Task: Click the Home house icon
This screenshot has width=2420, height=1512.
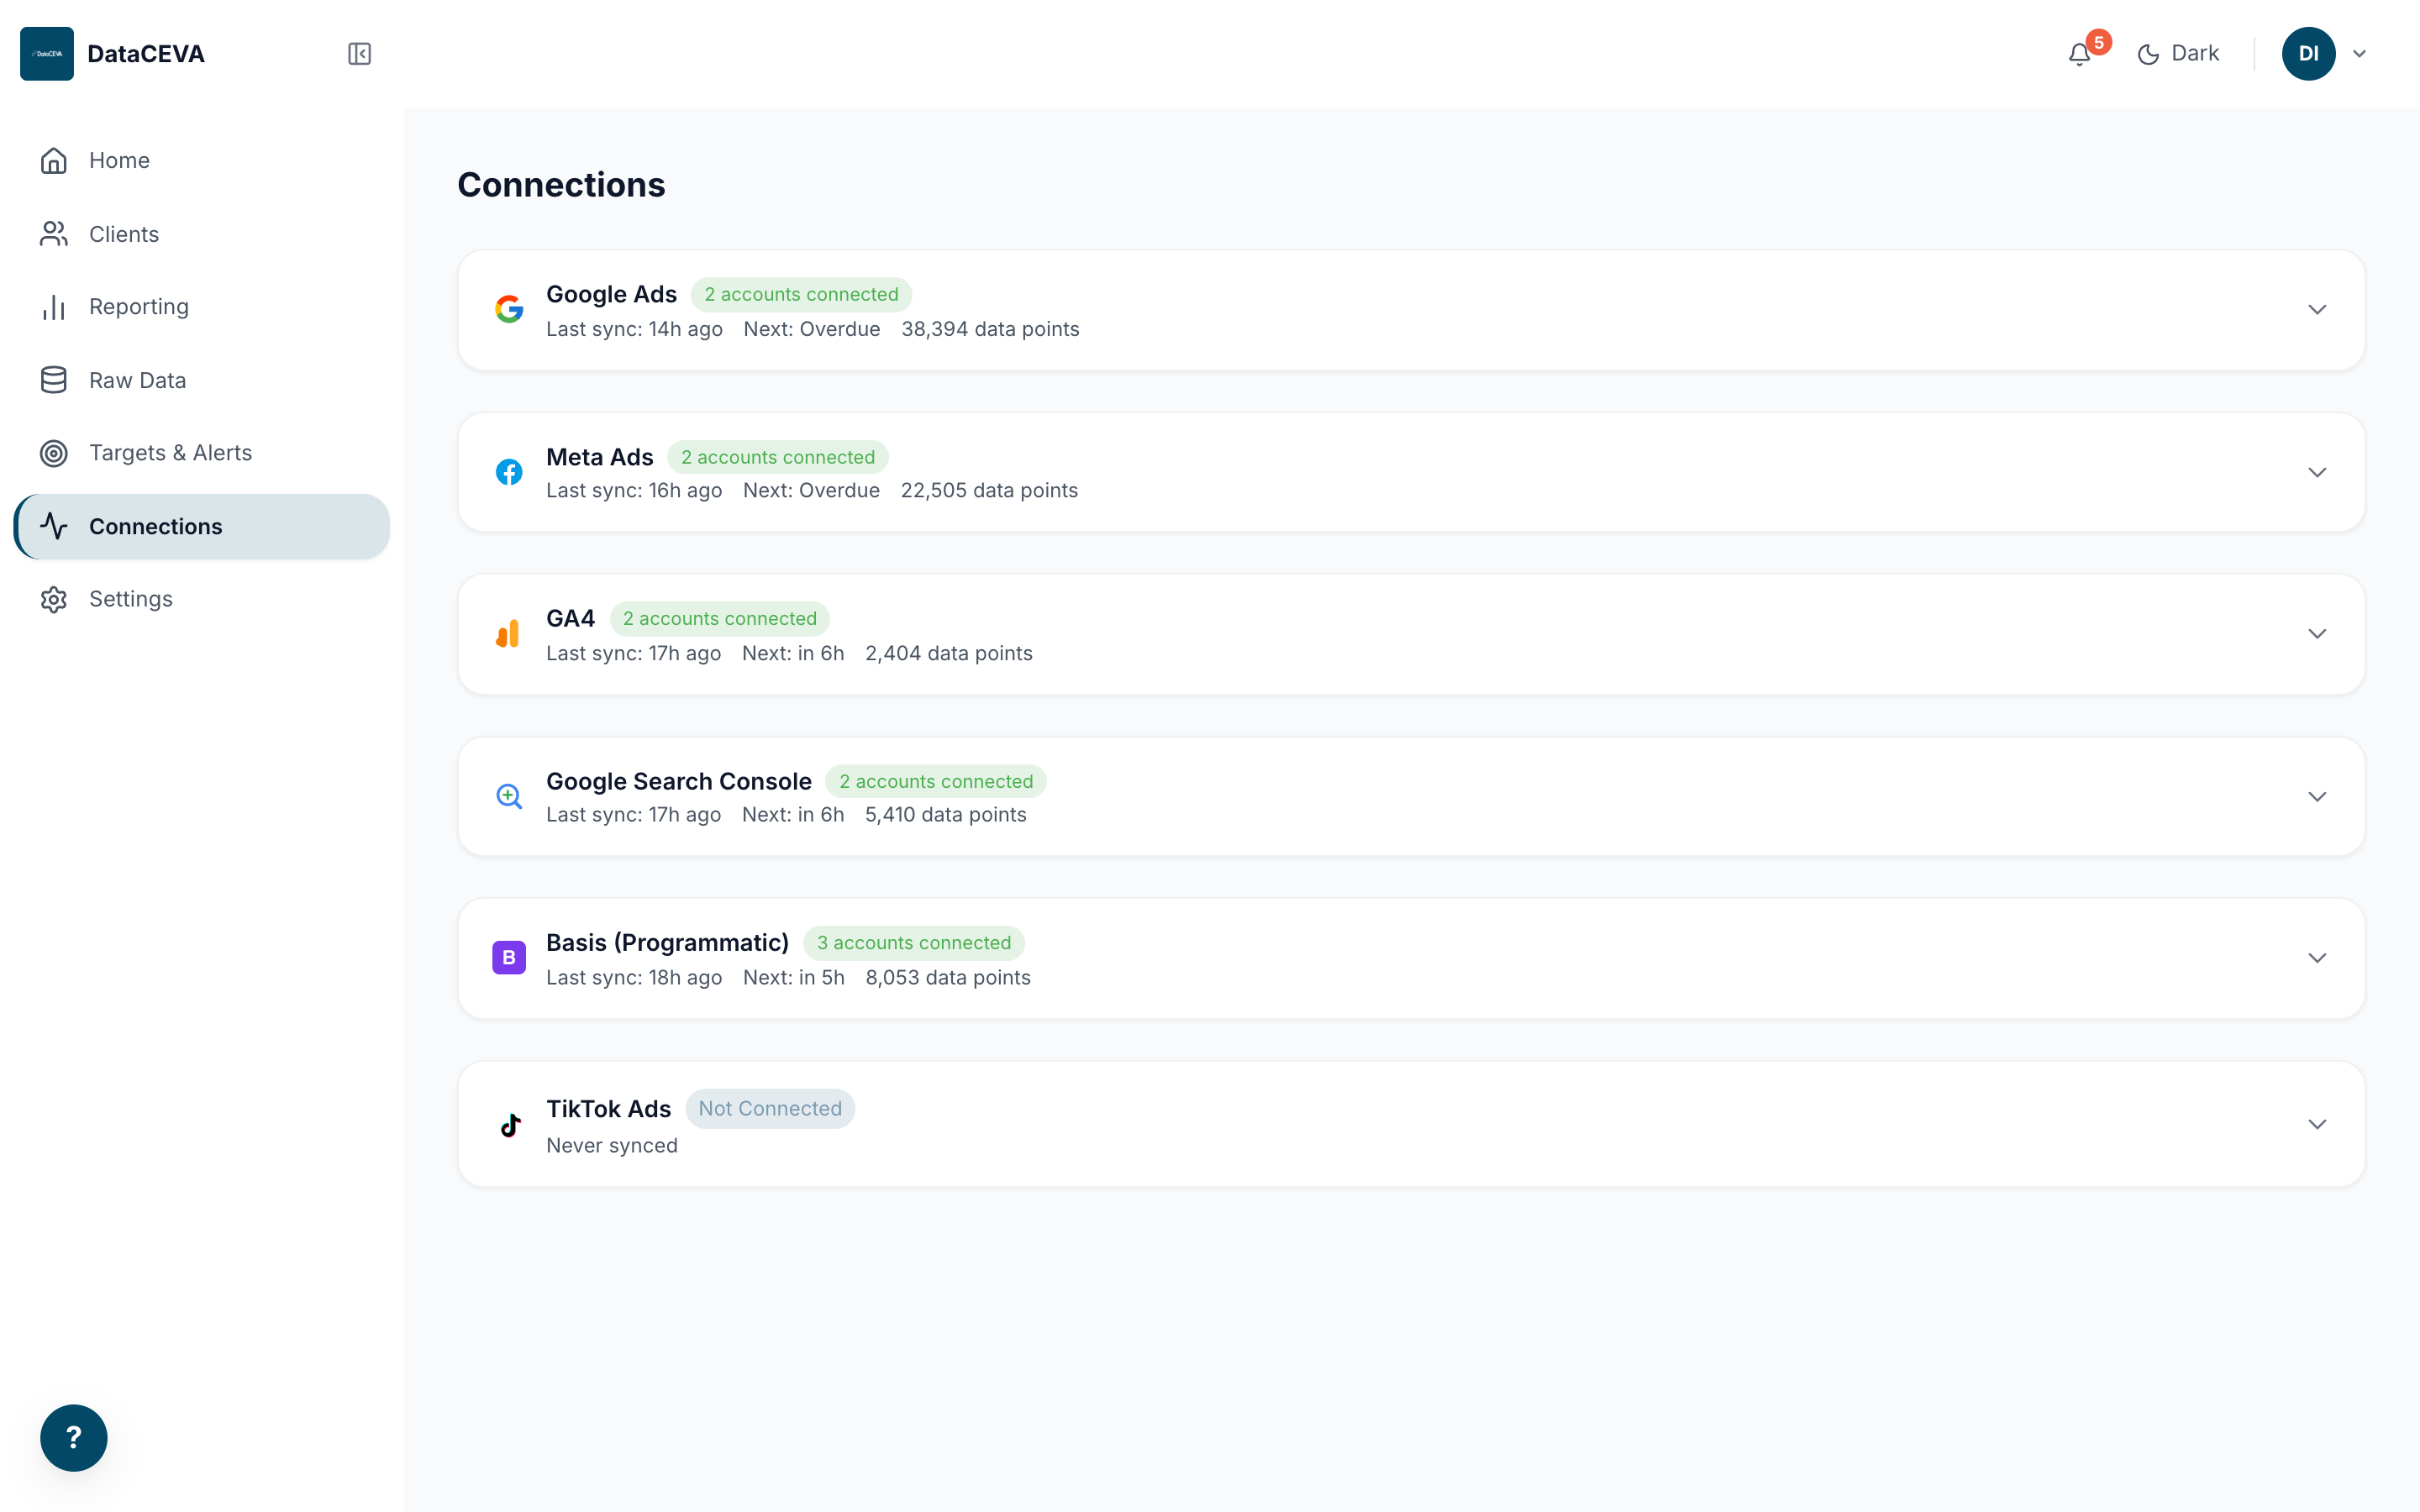Action: [x=54, y=160]
